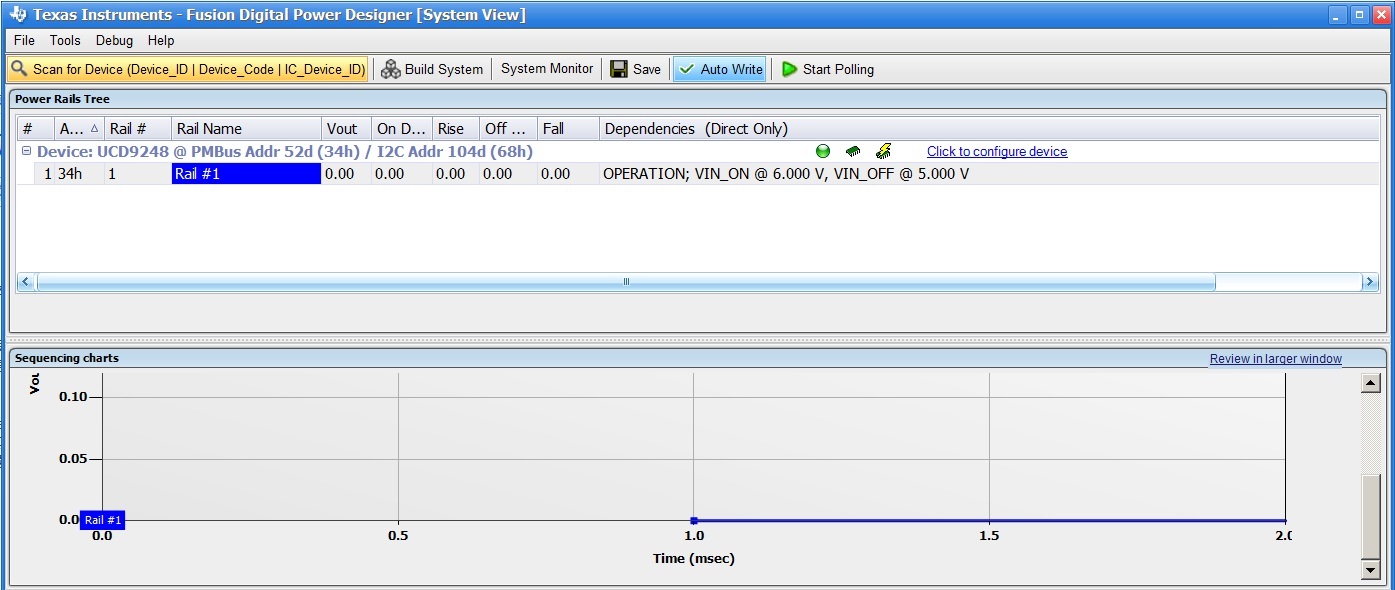Click the rails tree horizontal scrollbar thumb
The height and width of the screenshot is (590, 1395).
pos(626,282)
